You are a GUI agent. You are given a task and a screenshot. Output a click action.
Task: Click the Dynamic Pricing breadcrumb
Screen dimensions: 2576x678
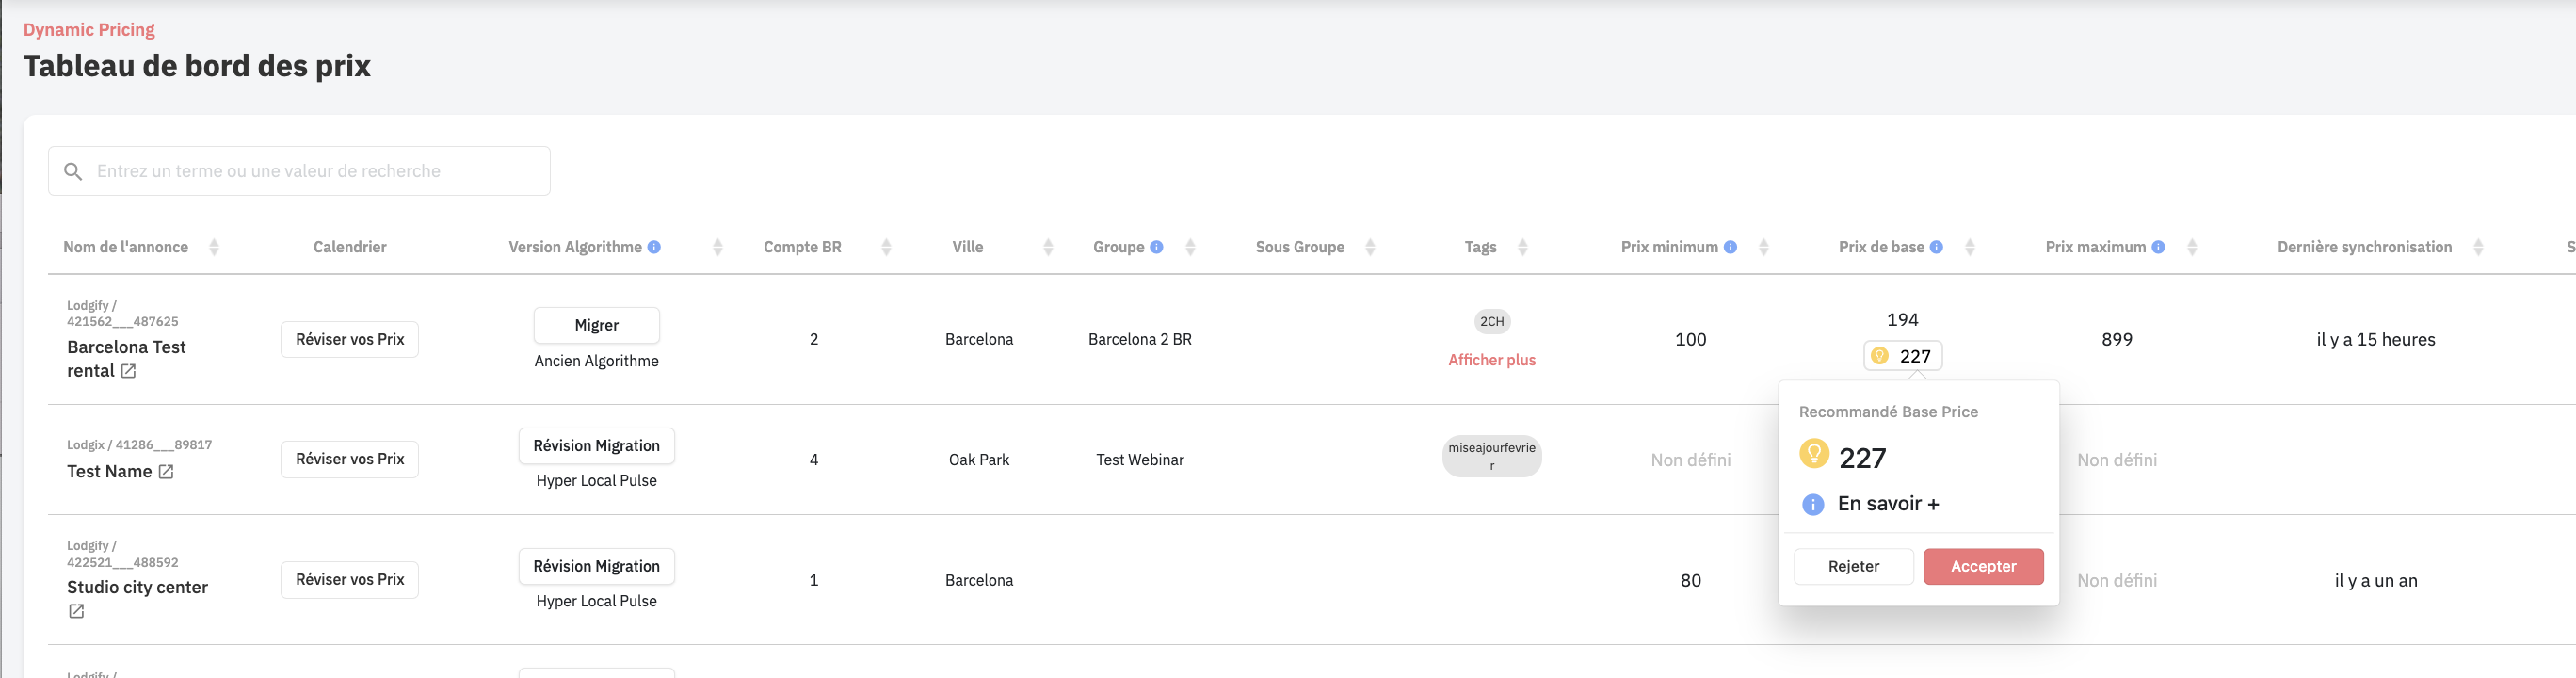click(89, 30)
